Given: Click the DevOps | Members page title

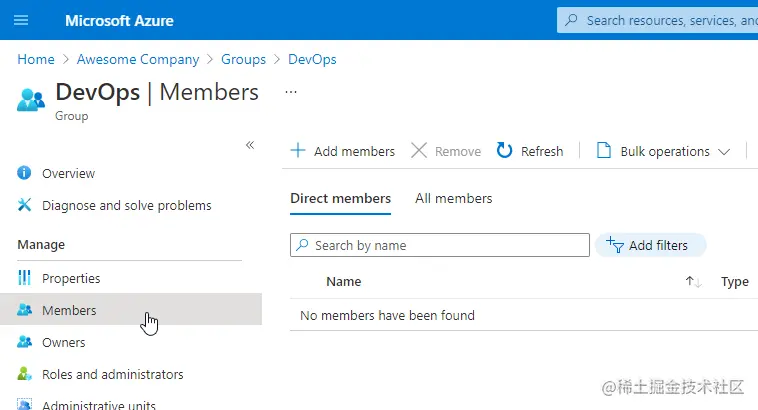Looking at the screenshot, I should pos(157,92).
